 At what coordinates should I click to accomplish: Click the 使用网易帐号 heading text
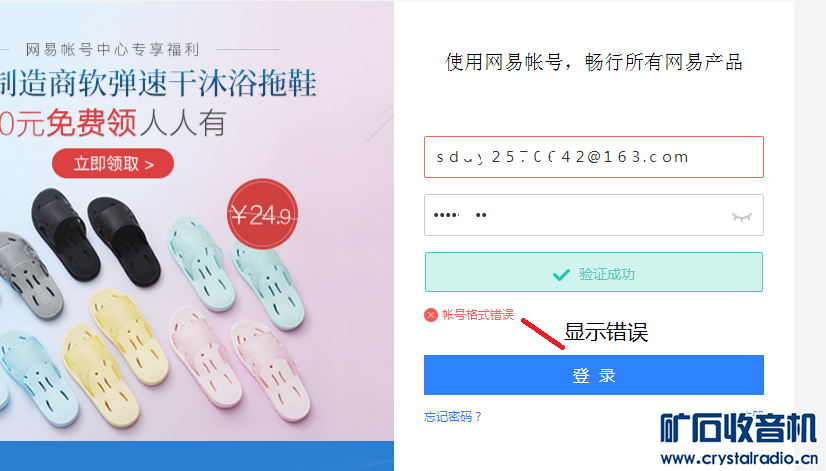tap(594, 62)
